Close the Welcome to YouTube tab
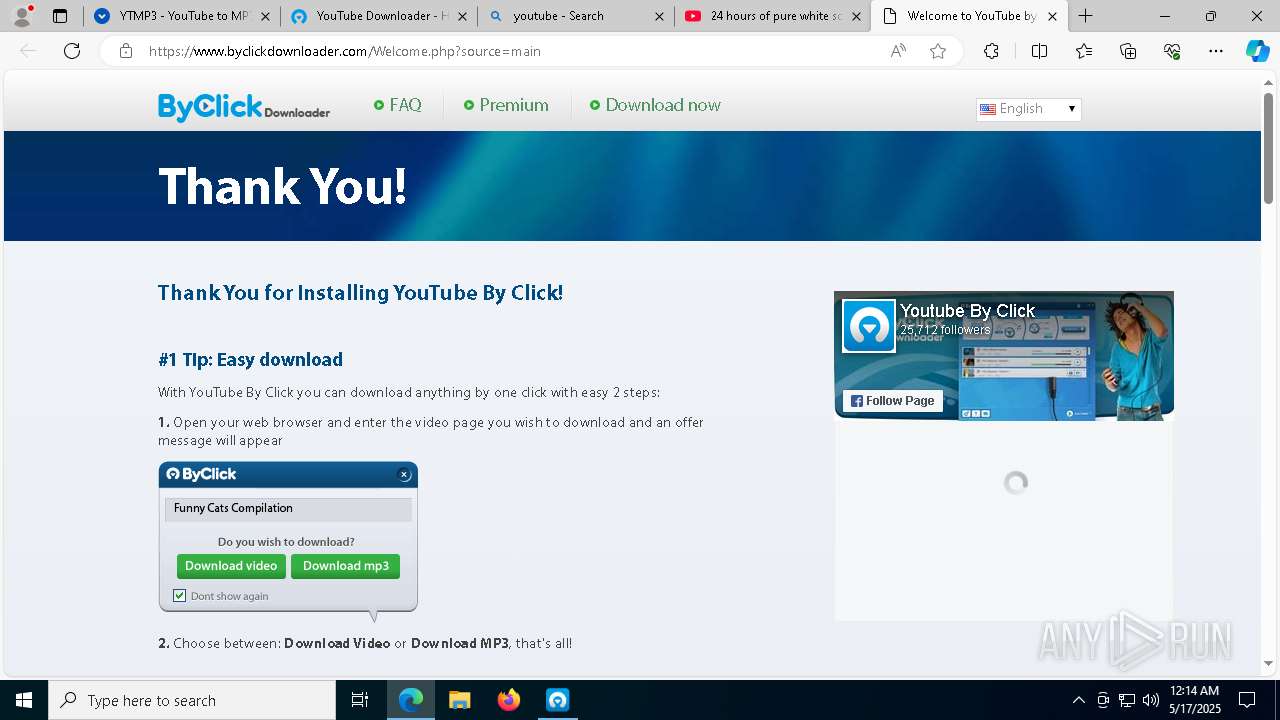 [1052, 16]
